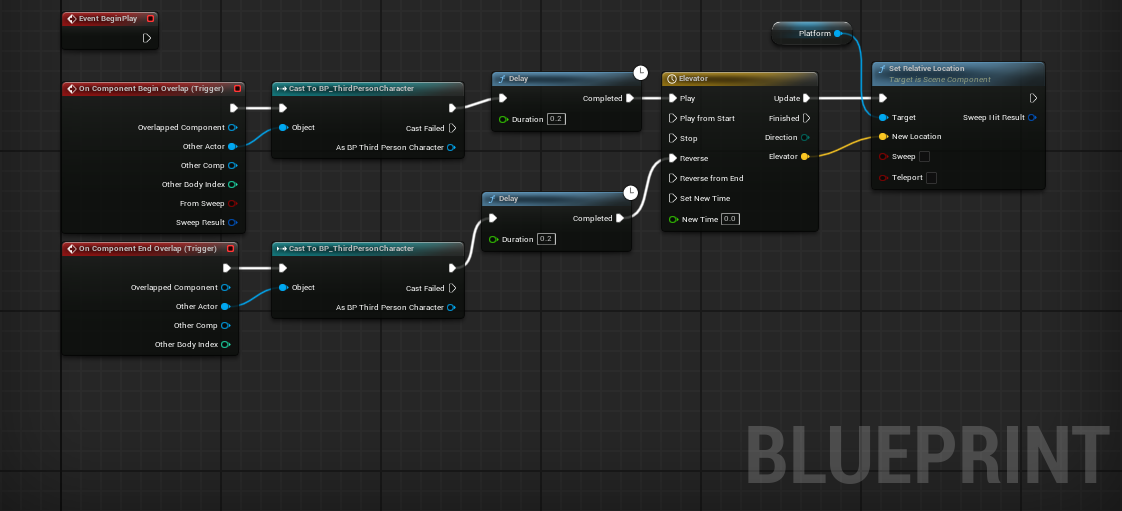Select the Event BeginPlay node title
Screen dimensions: 1122x511
coord(110,19)
